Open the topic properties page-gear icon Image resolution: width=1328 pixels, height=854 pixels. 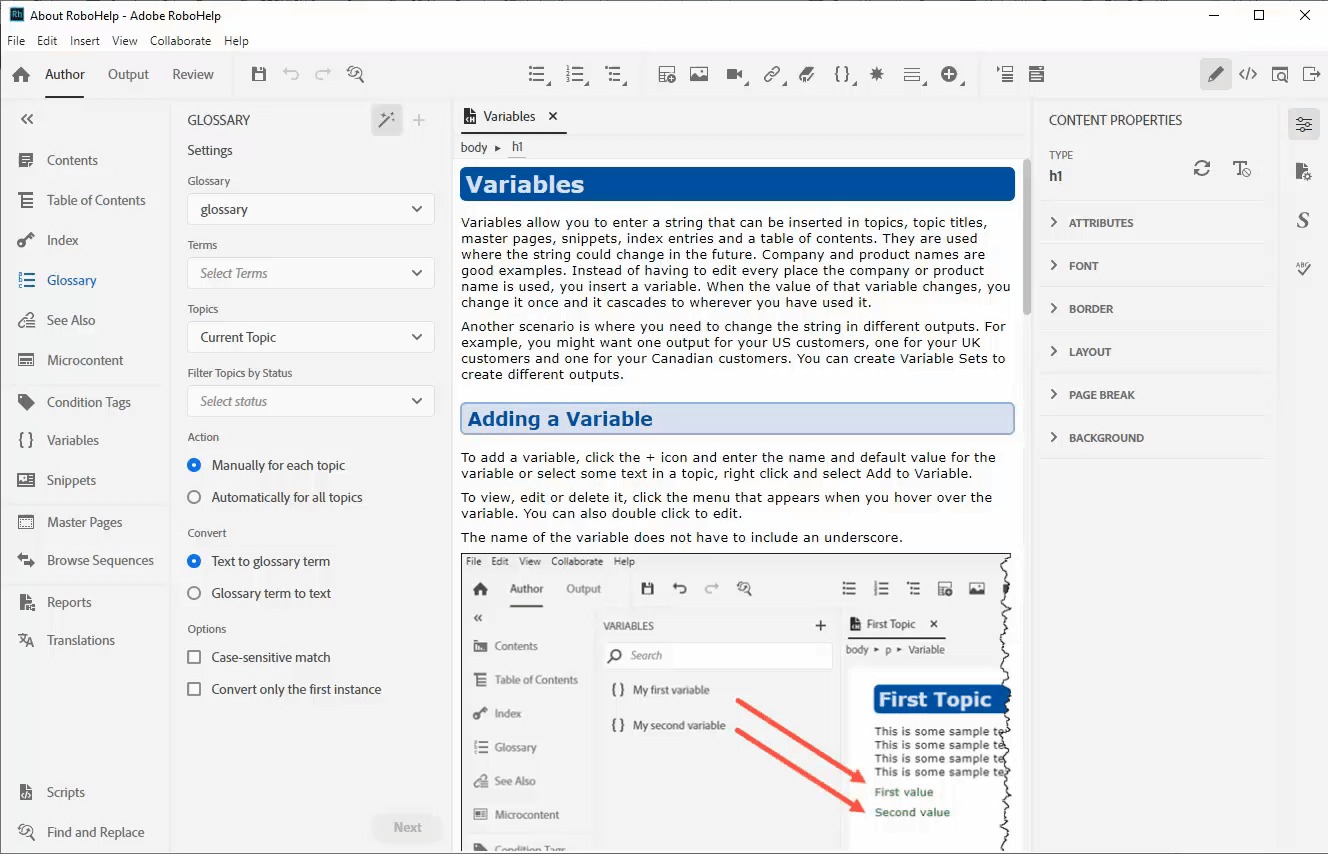point(1303,172)
